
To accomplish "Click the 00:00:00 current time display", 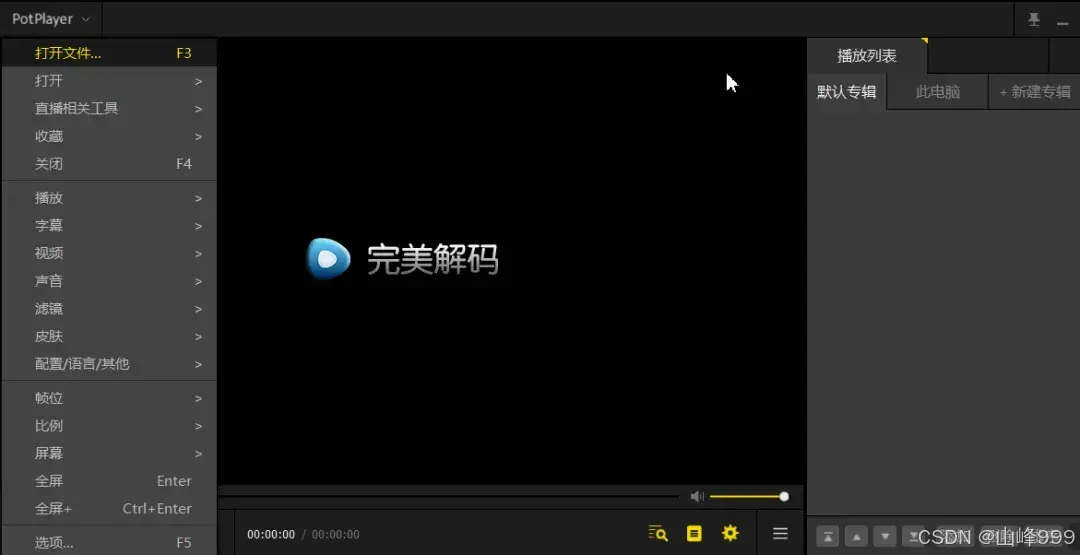I will click(271, 534).
